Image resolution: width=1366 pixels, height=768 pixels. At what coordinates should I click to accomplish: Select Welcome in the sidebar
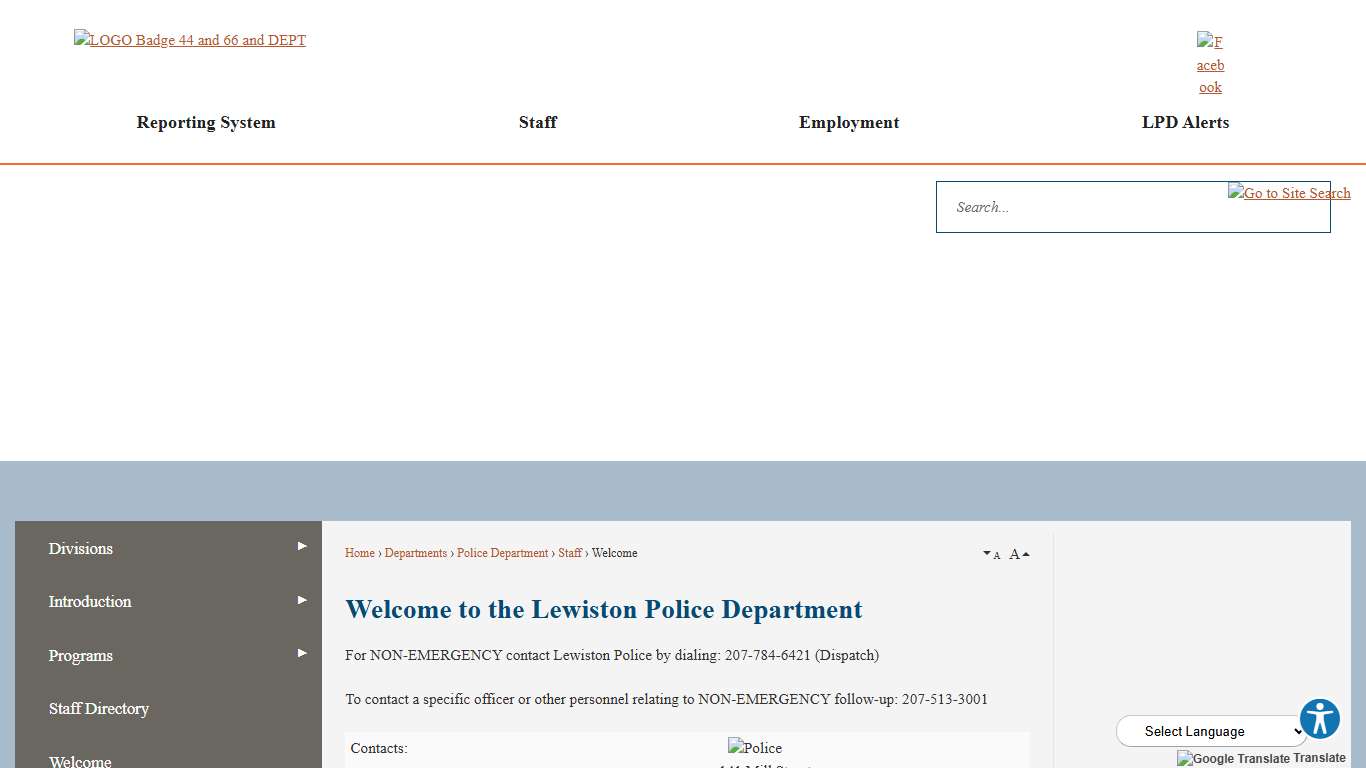pyautogui.click(x=80, y=761)
